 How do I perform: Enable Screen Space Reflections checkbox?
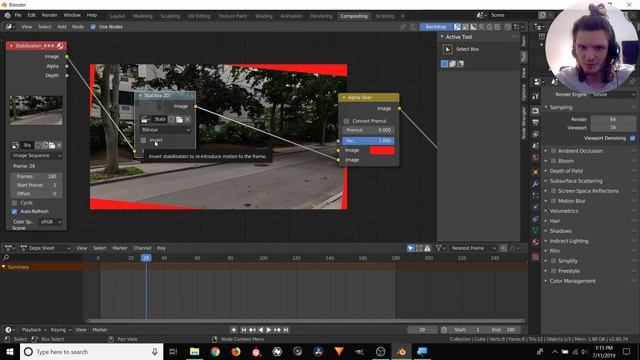tap(553, 191)
